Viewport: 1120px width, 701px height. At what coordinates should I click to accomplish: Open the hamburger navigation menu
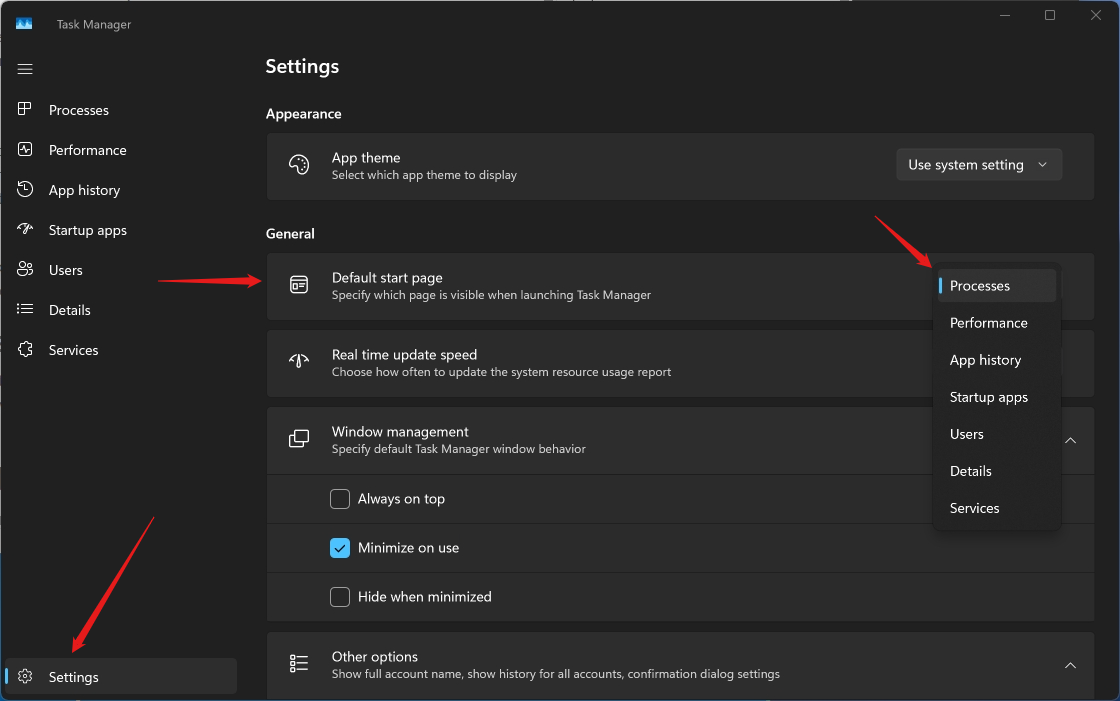tap(25, 69)
